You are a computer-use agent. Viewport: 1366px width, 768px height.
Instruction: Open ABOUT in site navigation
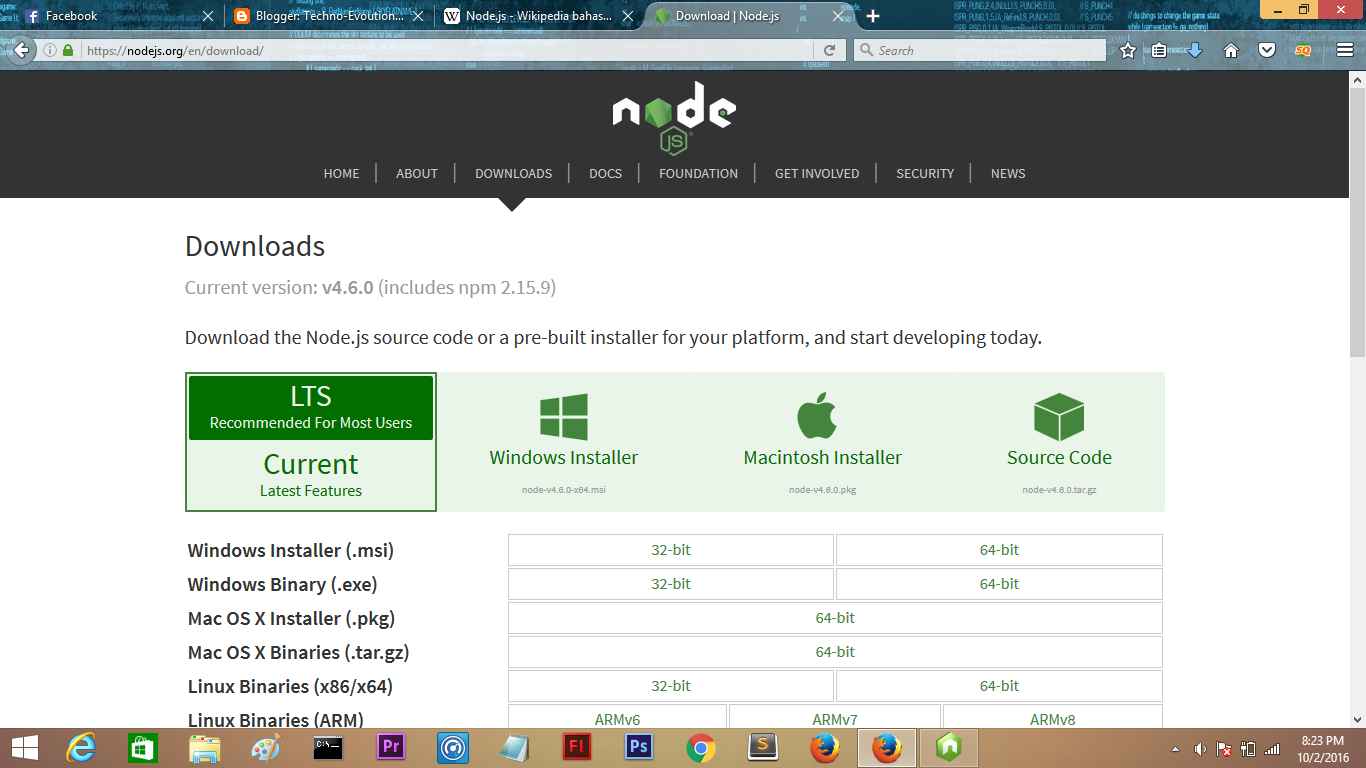click(417, 173)
